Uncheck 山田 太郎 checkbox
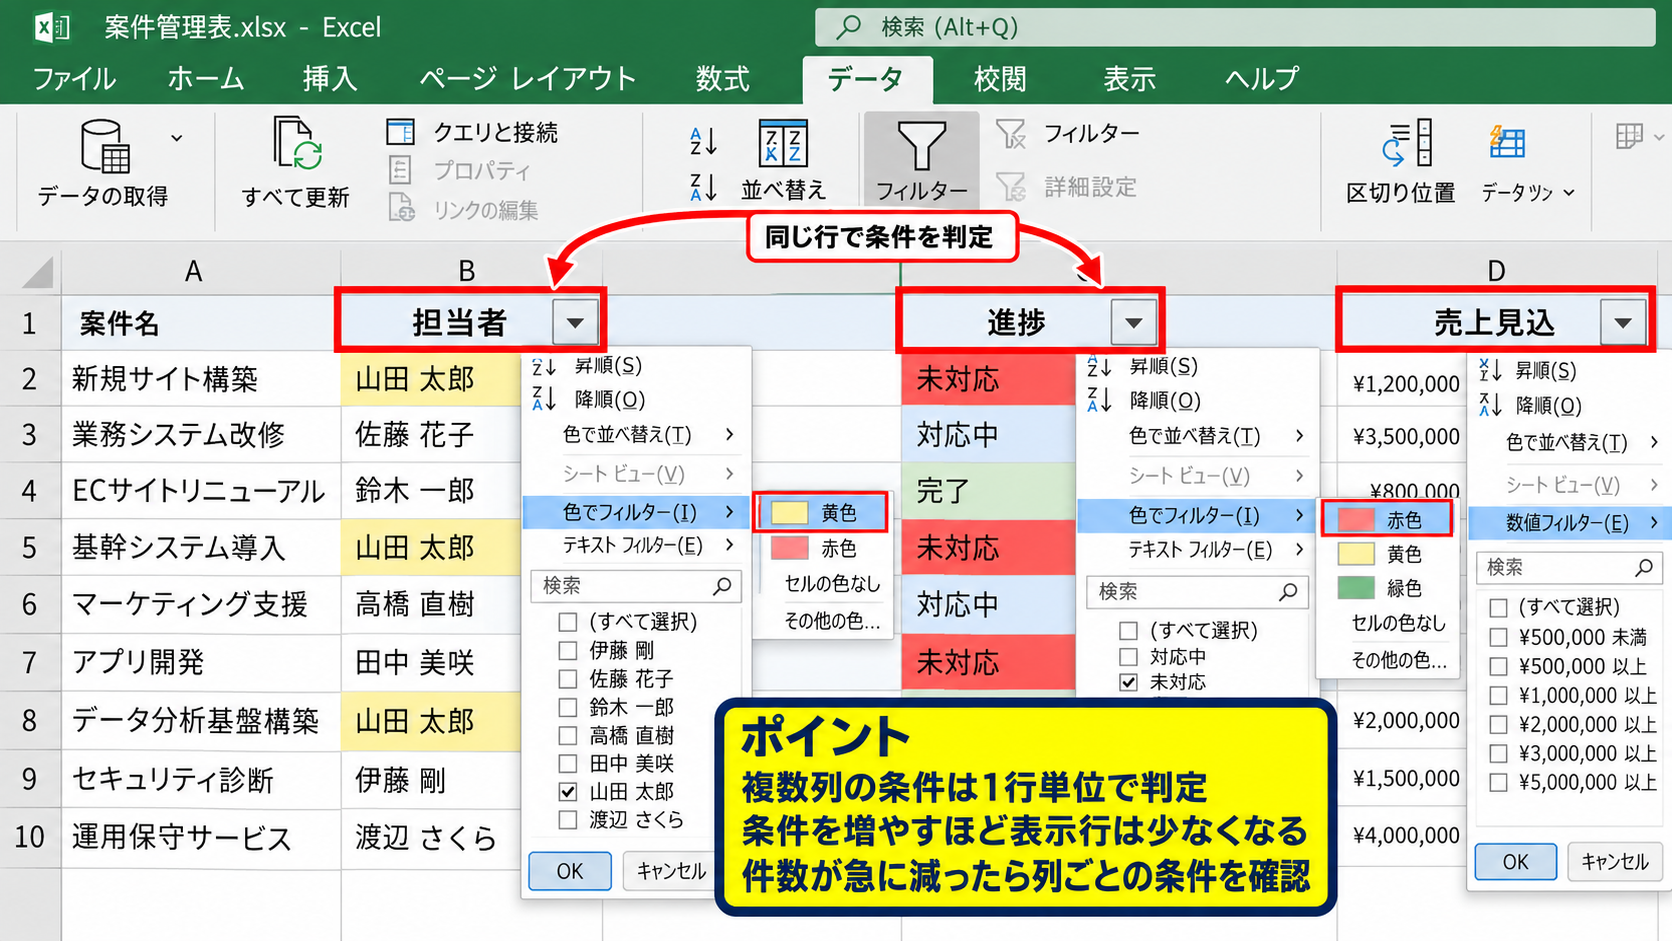The image size is (1672, 941). tap(568, 791)
